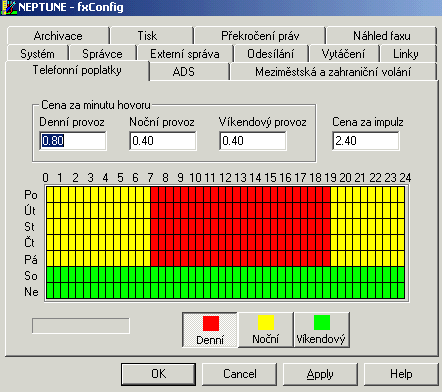Viewport: 442px width, 392px height.
Task: Click the Cena za impulz field
Action: tap(366, 141)
